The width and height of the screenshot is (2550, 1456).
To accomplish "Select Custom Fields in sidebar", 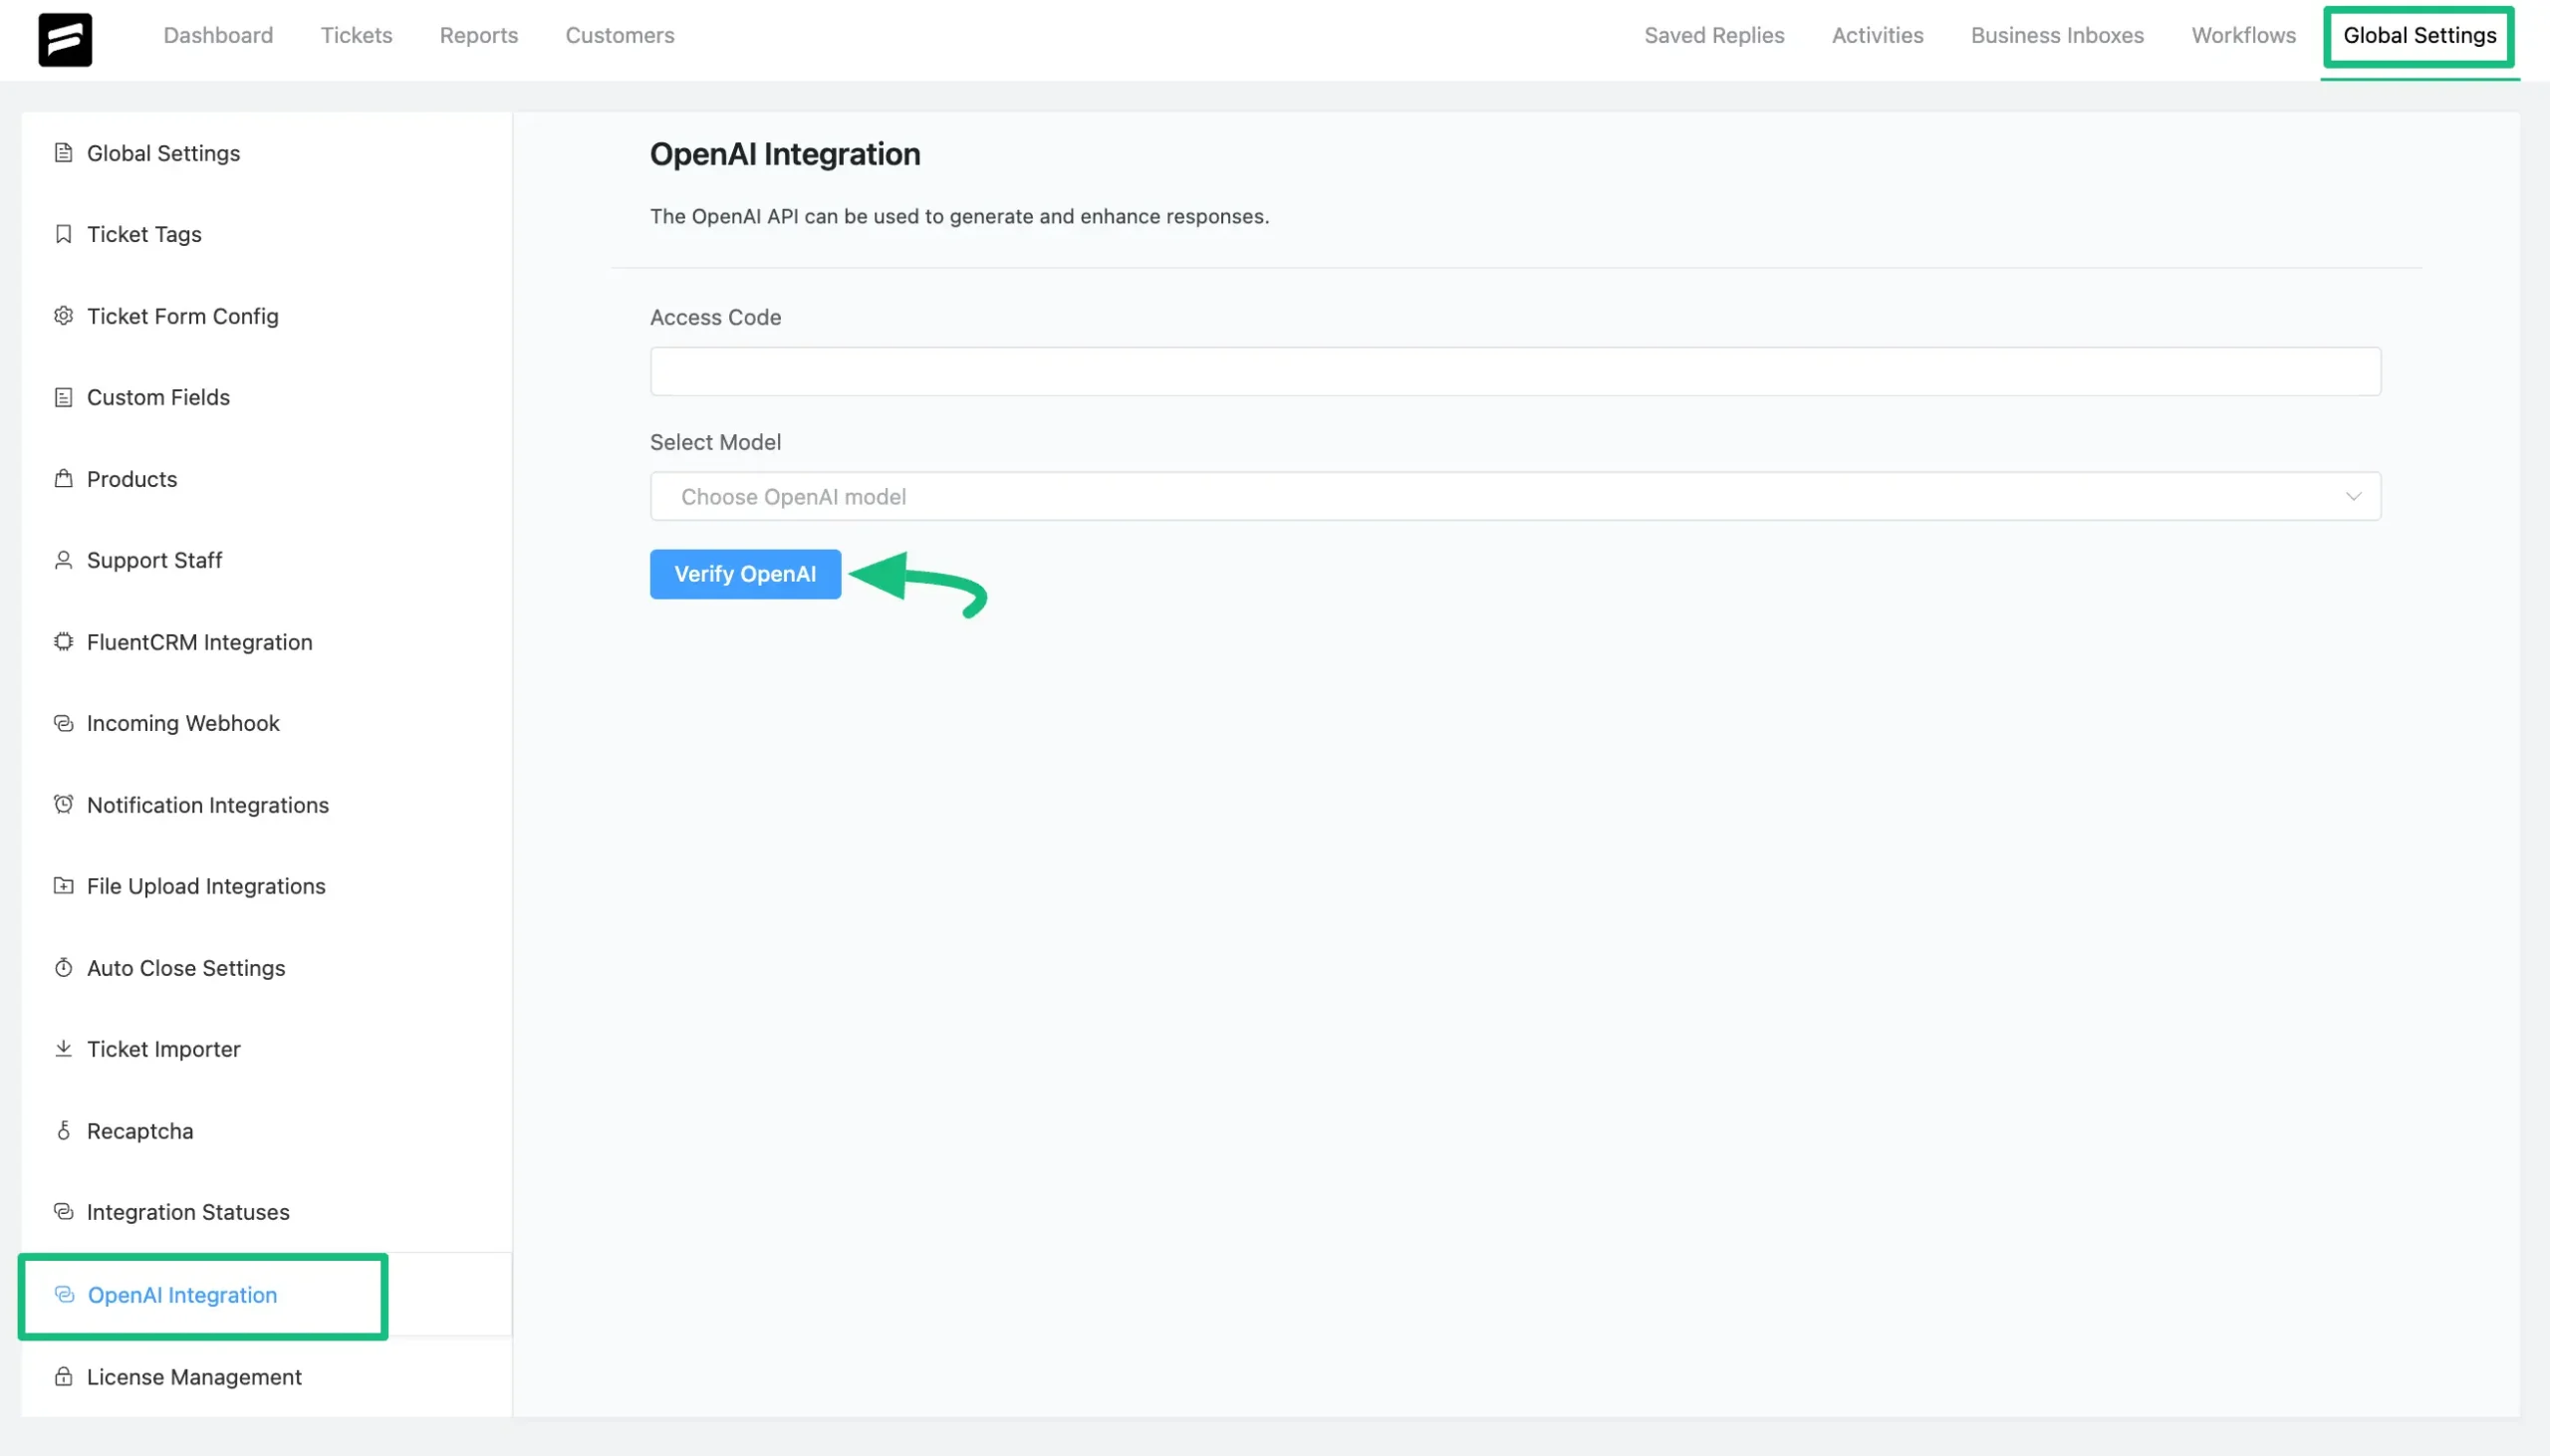I will [158, 397].
